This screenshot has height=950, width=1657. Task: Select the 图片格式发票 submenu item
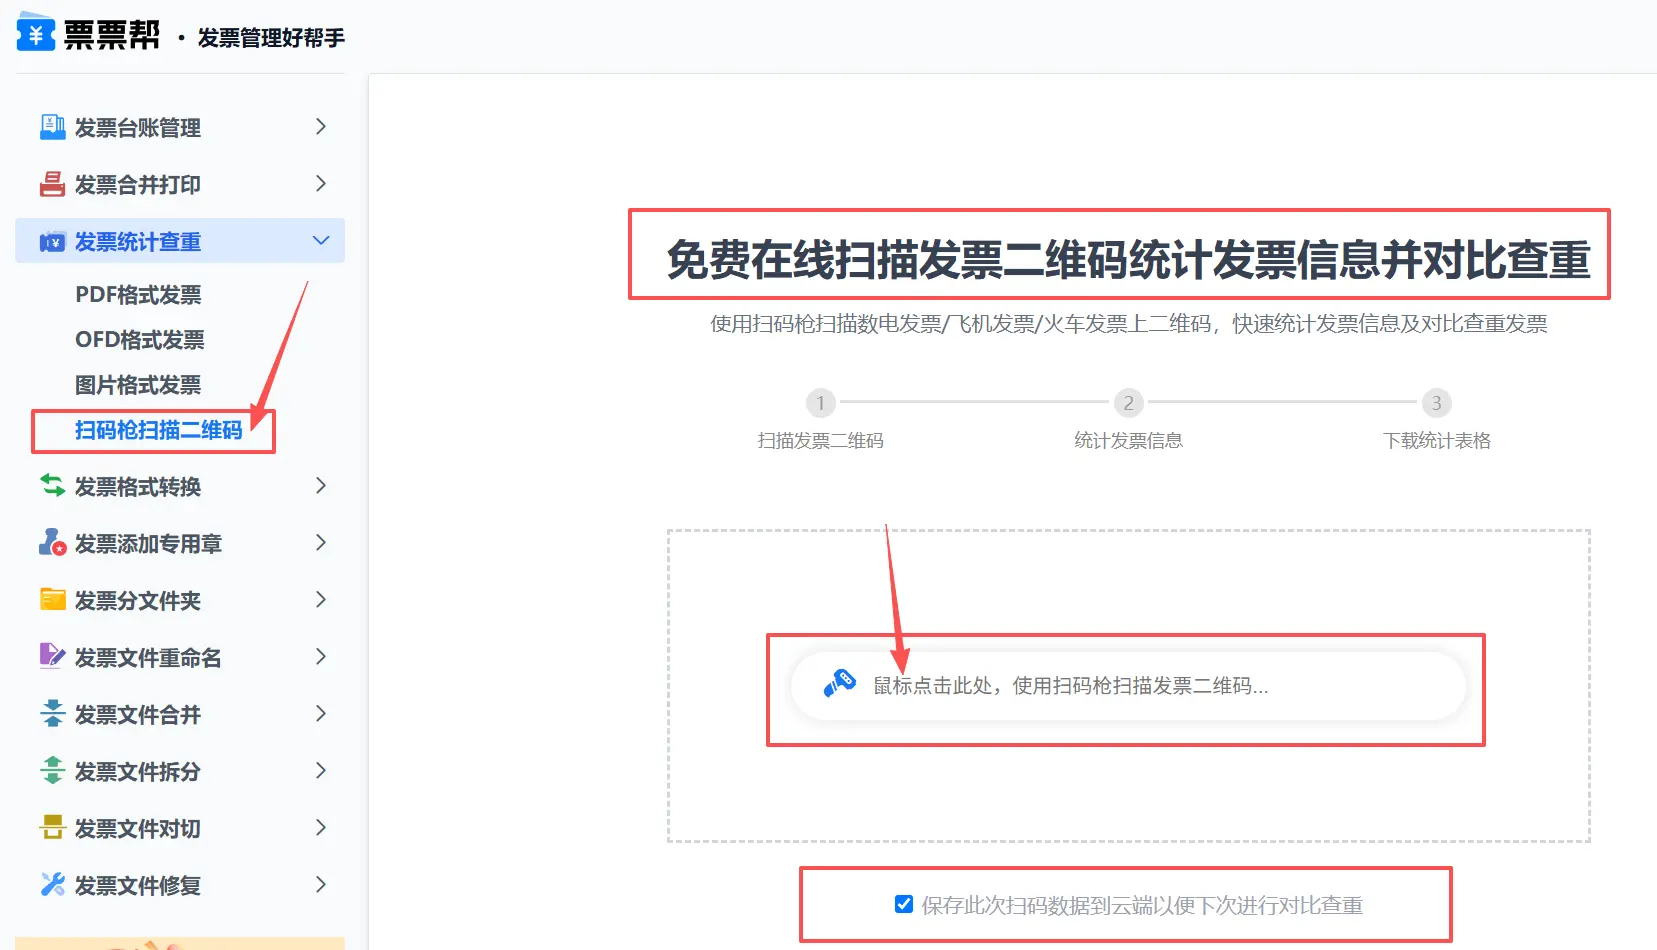pyautogui.click(x=138, y=385)
